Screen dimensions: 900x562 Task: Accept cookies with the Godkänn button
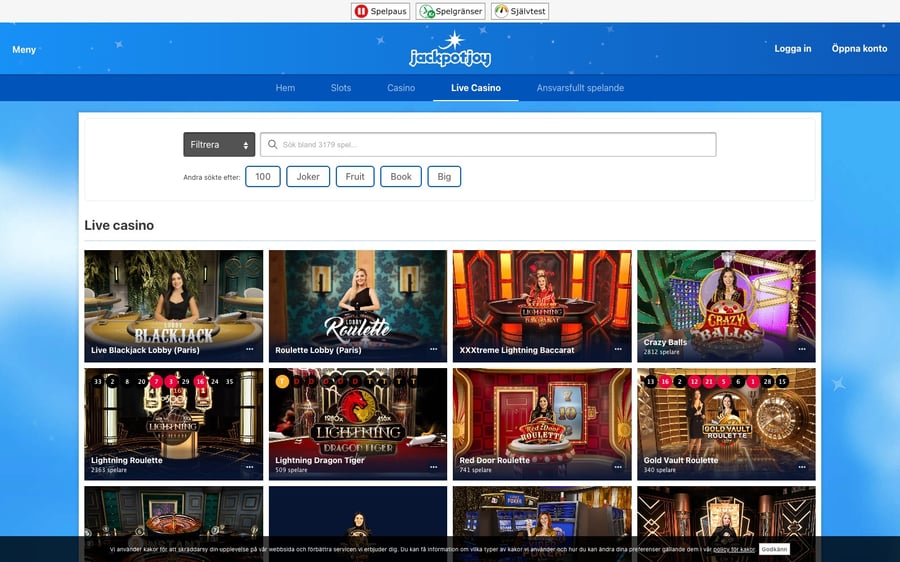[774, 549]
